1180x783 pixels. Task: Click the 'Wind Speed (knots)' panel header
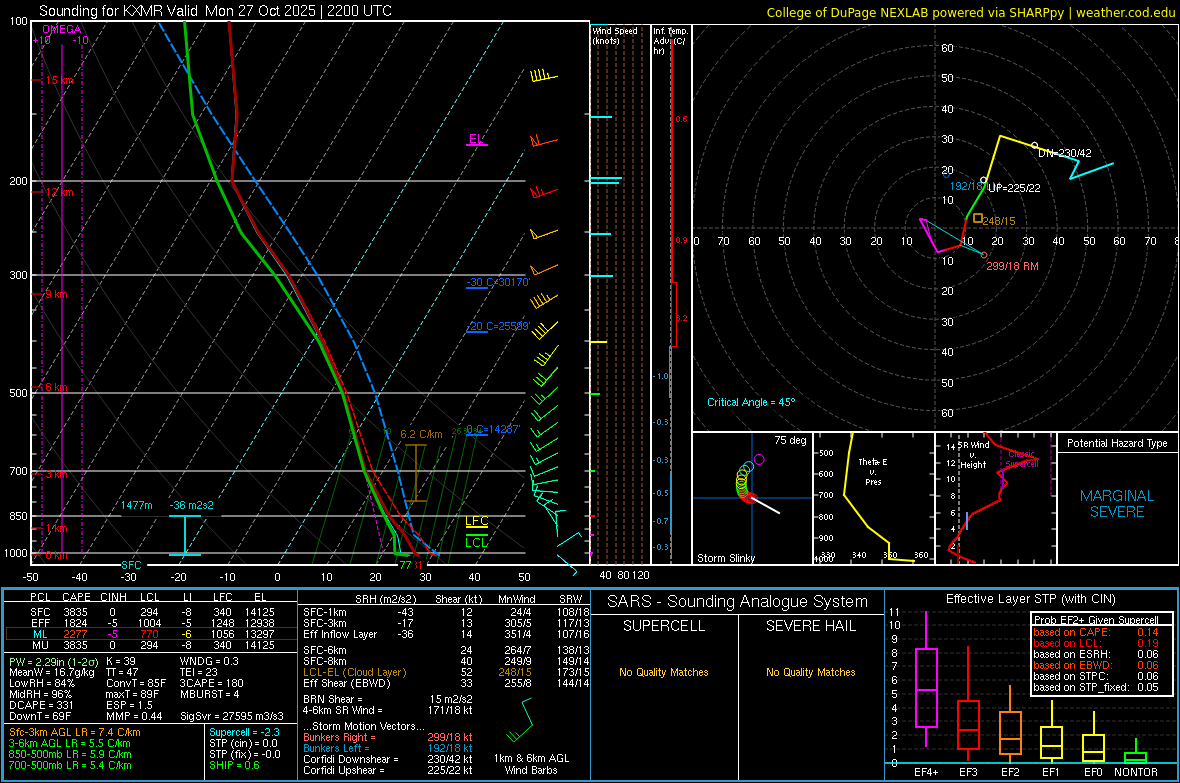pos(614,35)
